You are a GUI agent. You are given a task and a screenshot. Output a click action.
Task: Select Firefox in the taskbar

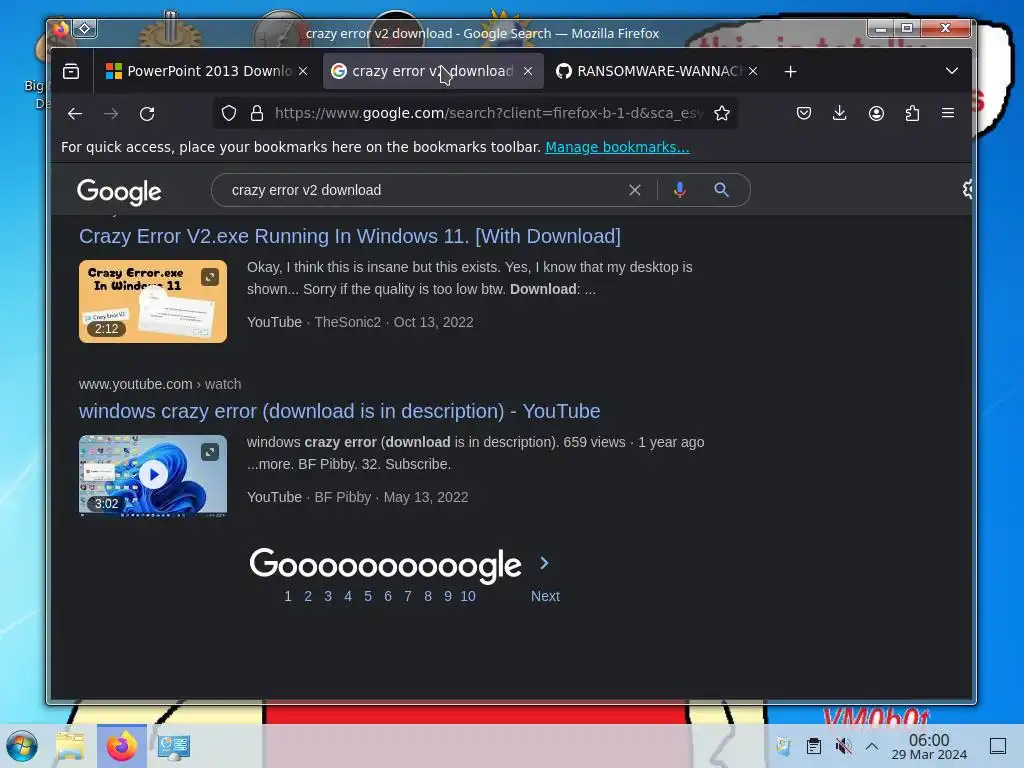point(121,746)
